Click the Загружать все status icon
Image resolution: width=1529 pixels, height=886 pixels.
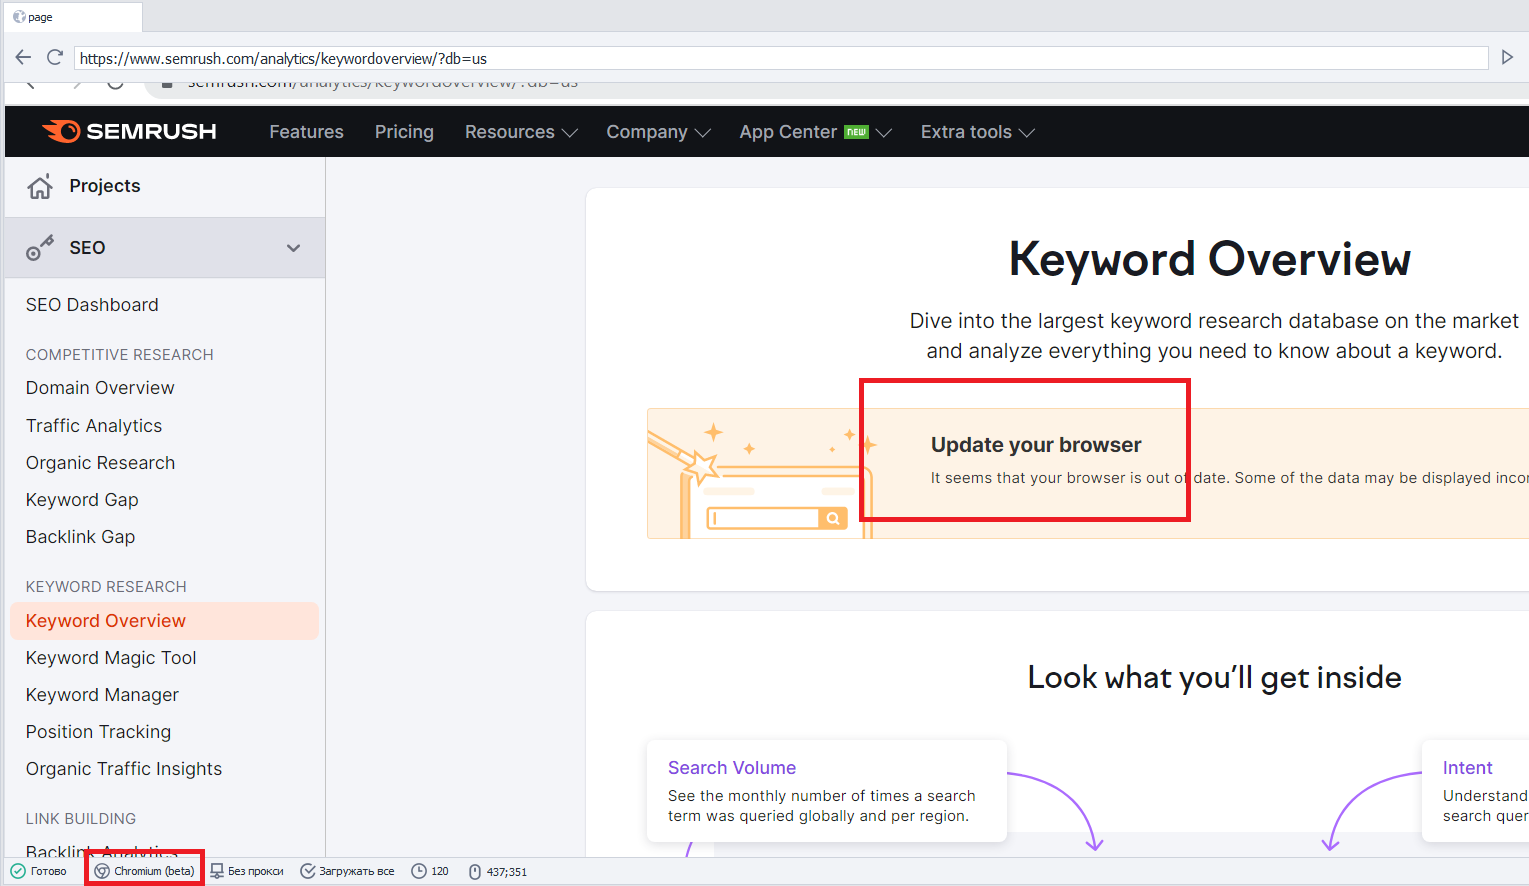point(308,871)
